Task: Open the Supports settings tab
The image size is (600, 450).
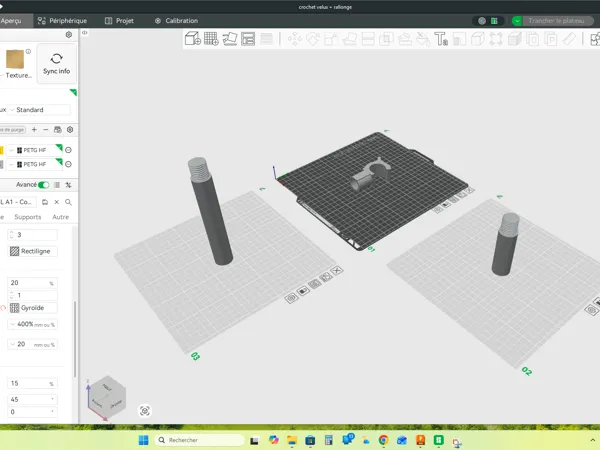Action: coord(28,217)
